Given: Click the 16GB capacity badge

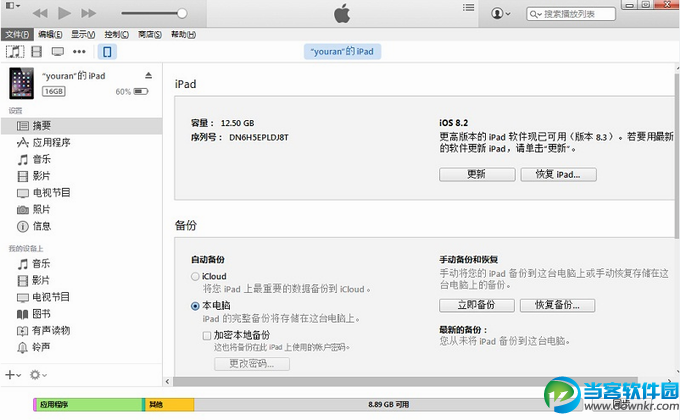Looking at the screenshot, I should pyautogui.click(x=54, y=92).
